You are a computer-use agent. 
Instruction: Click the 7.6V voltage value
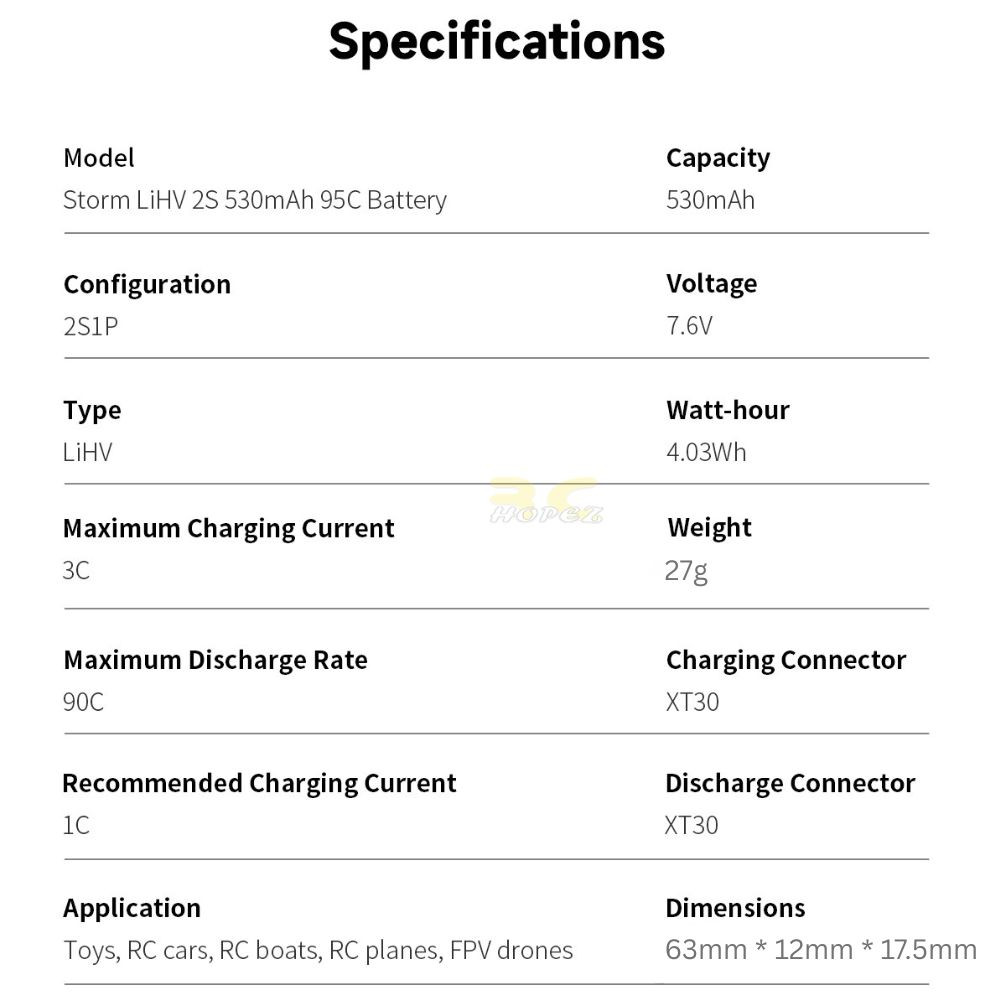pyautogui.click(x=689, y=326)
